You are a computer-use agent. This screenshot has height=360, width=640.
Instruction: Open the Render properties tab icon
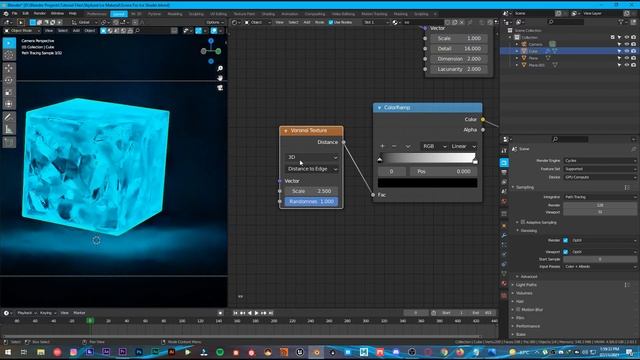point(504,162)
